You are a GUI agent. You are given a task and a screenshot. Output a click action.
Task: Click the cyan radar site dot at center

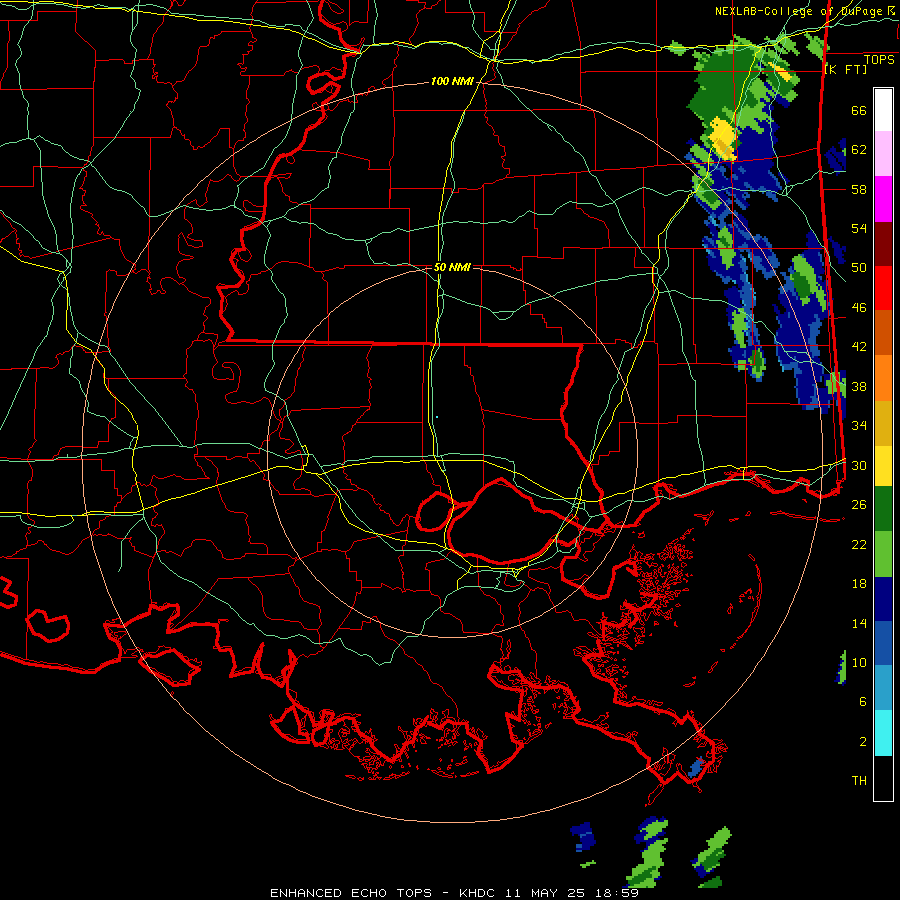(437, 417)
